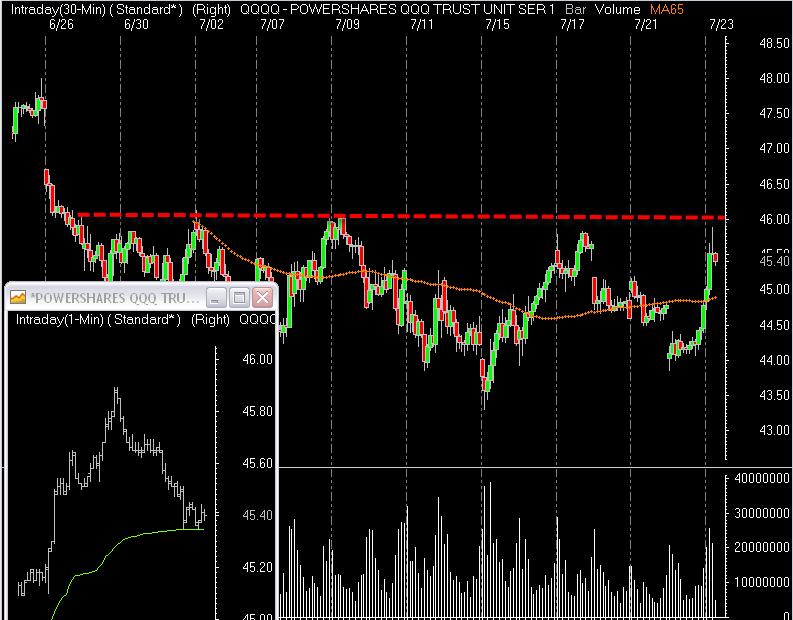Click the QQQQ - POWERSHARES QQQ TRUST title text
The image size is (793, 620).
pos(397,10)
